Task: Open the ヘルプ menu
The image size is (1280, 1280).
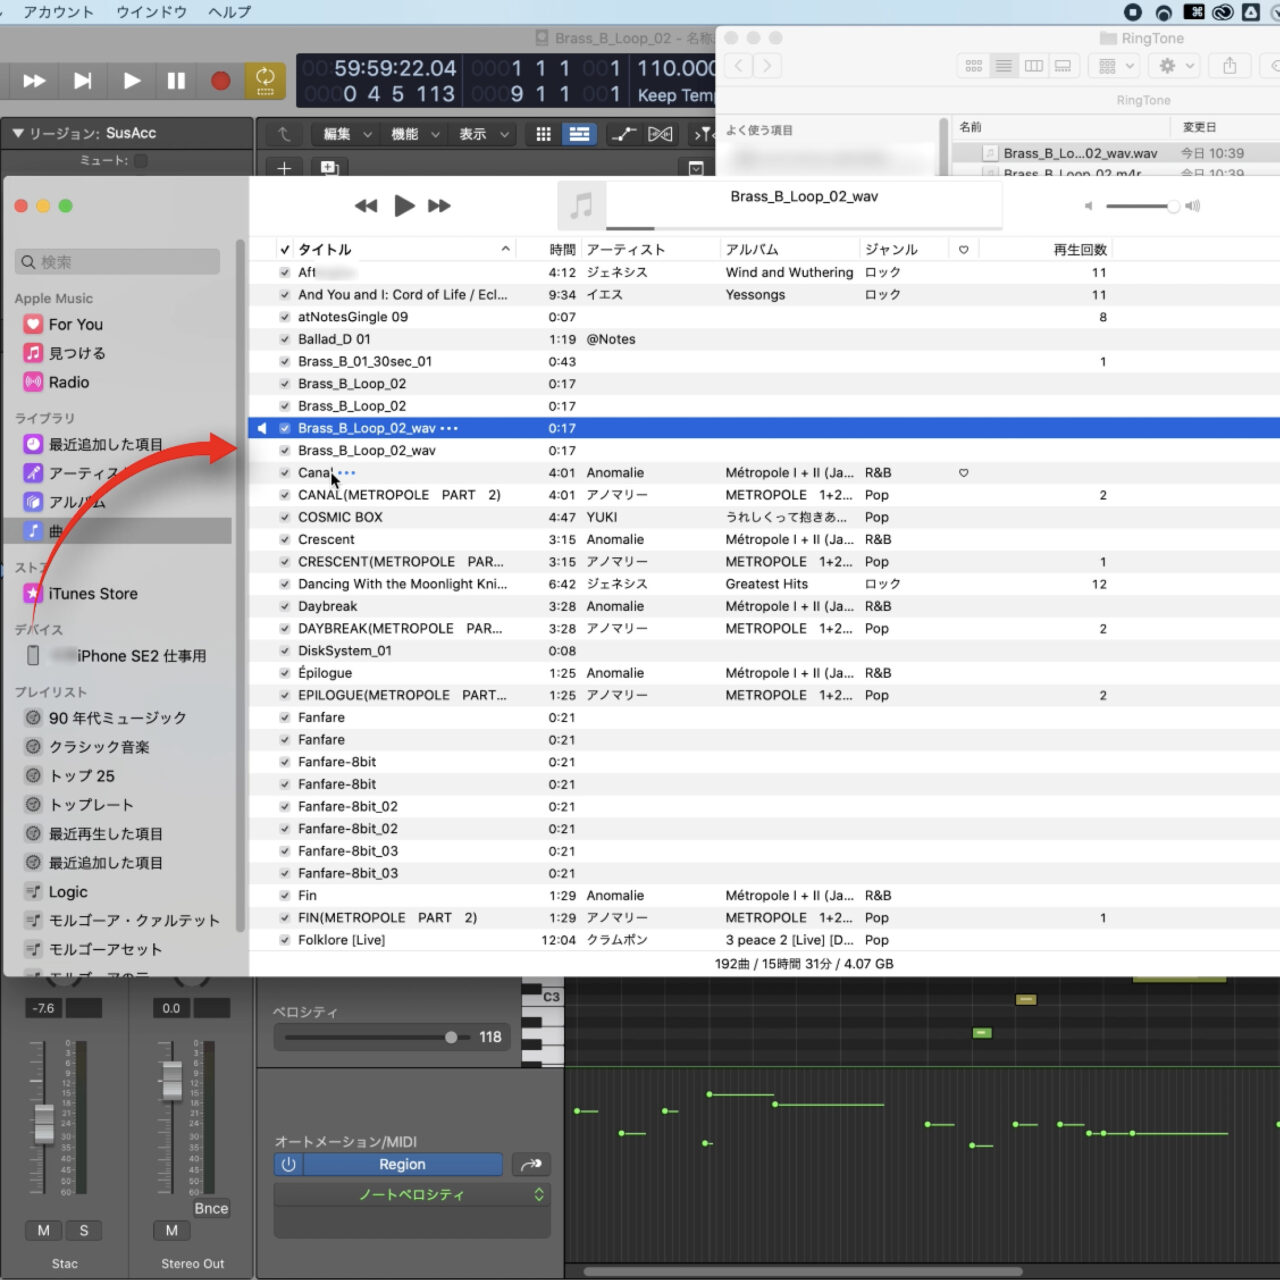Action: pos(229,12)
